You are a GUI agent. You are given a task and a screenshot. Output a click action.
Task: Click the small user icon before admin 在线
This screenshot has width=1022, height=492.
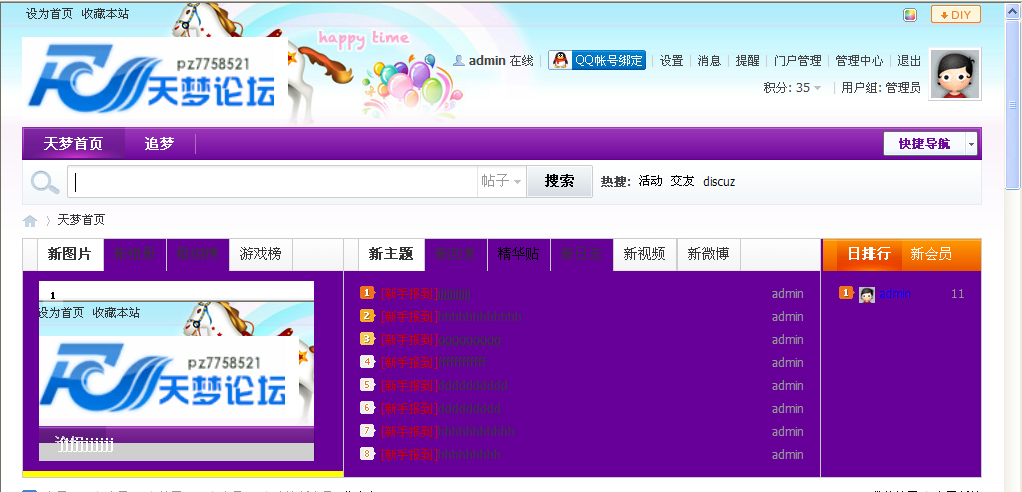(x=459, y=61)
